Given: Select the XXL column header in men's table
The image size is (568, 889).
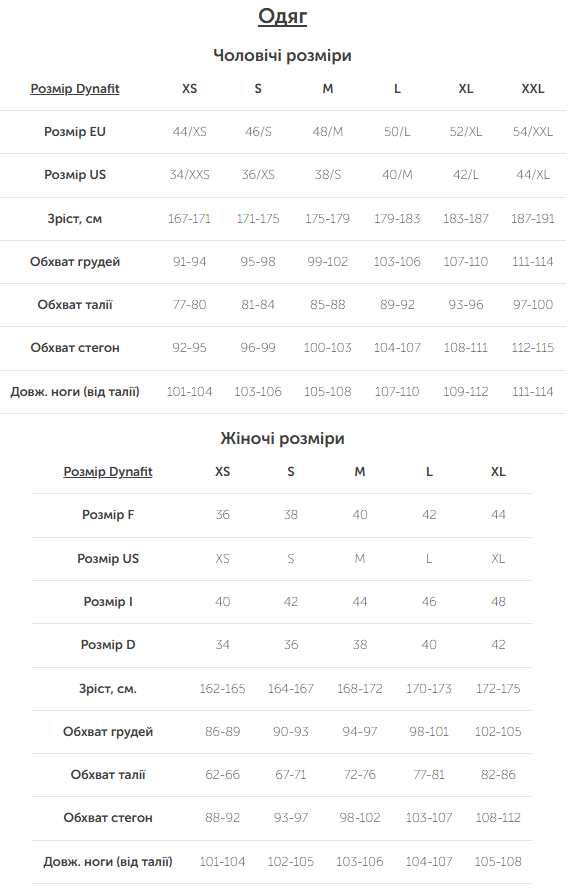Looking at the screenshot, I should pos(533,88).
